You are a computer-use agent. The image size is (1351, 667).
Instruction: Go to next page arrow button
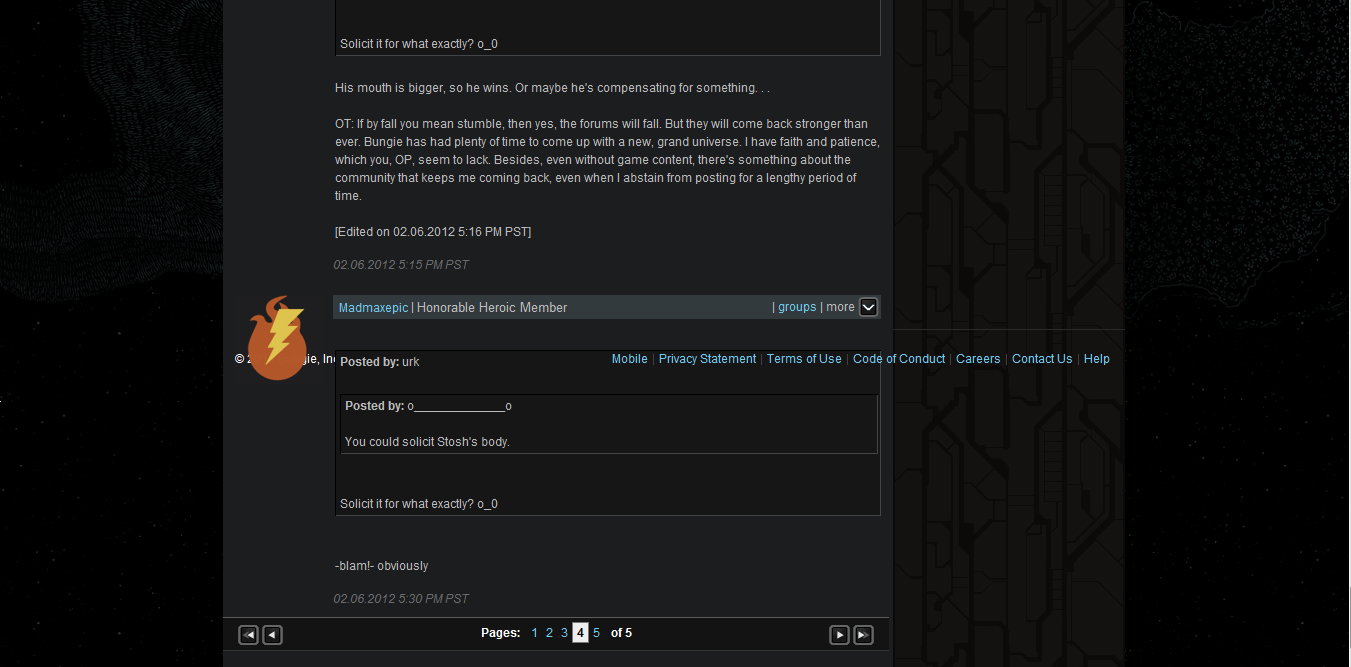pos(840,635)
